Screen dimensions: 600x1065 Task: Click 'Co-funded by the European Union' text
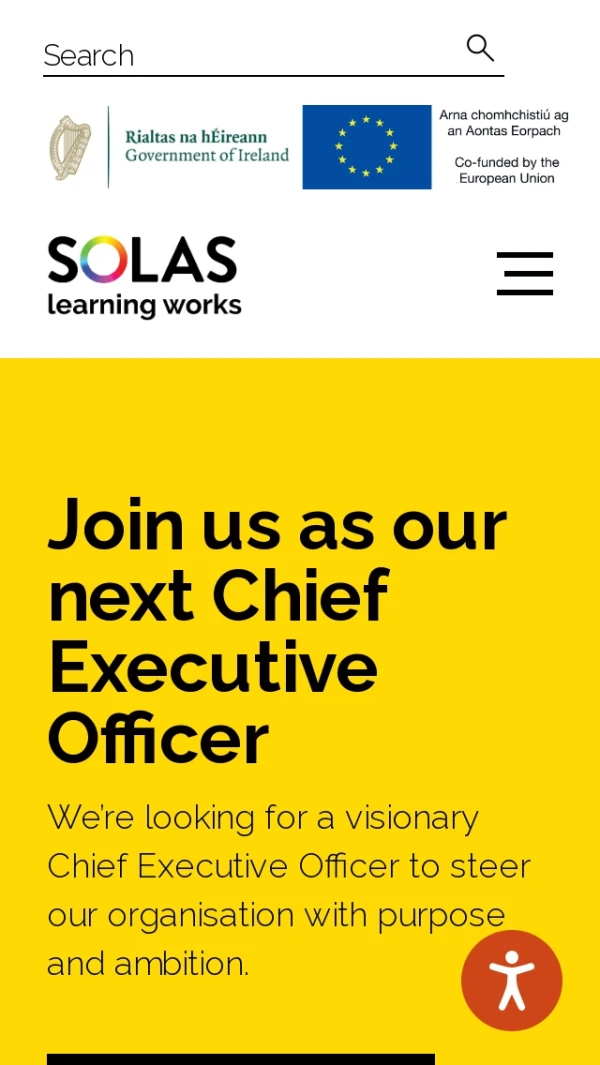click(x=507, y=170)
